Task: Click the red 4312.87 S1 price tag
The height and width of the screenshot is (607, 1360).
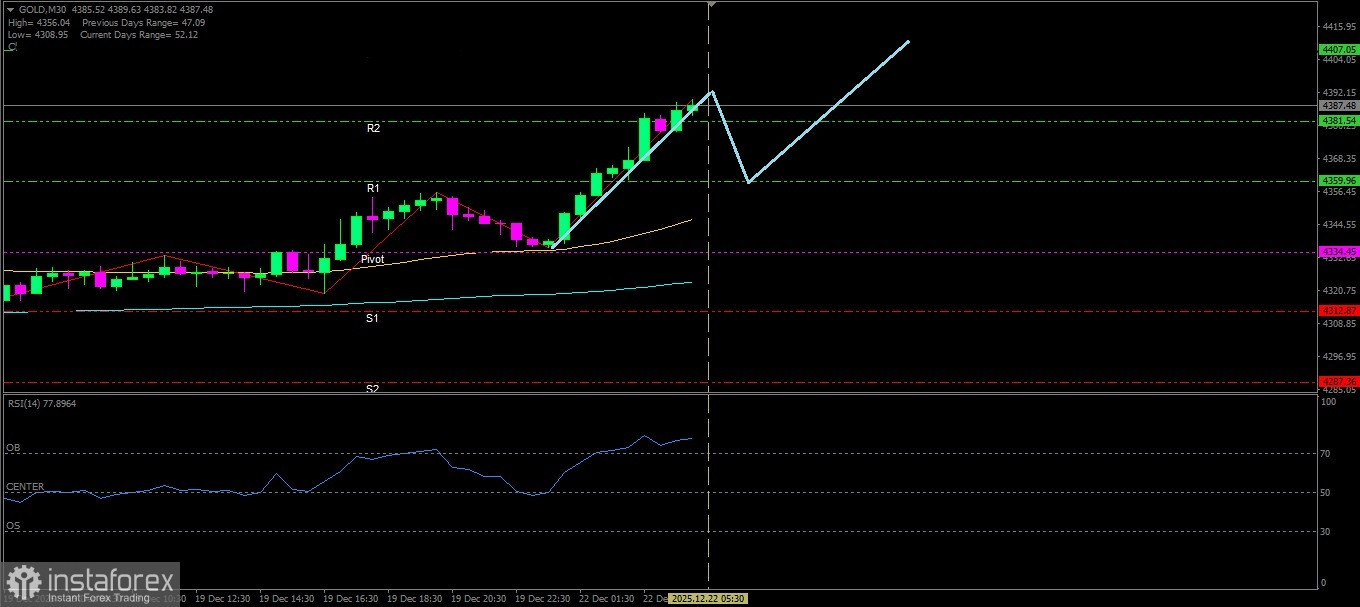Action: pos(1338,311)
